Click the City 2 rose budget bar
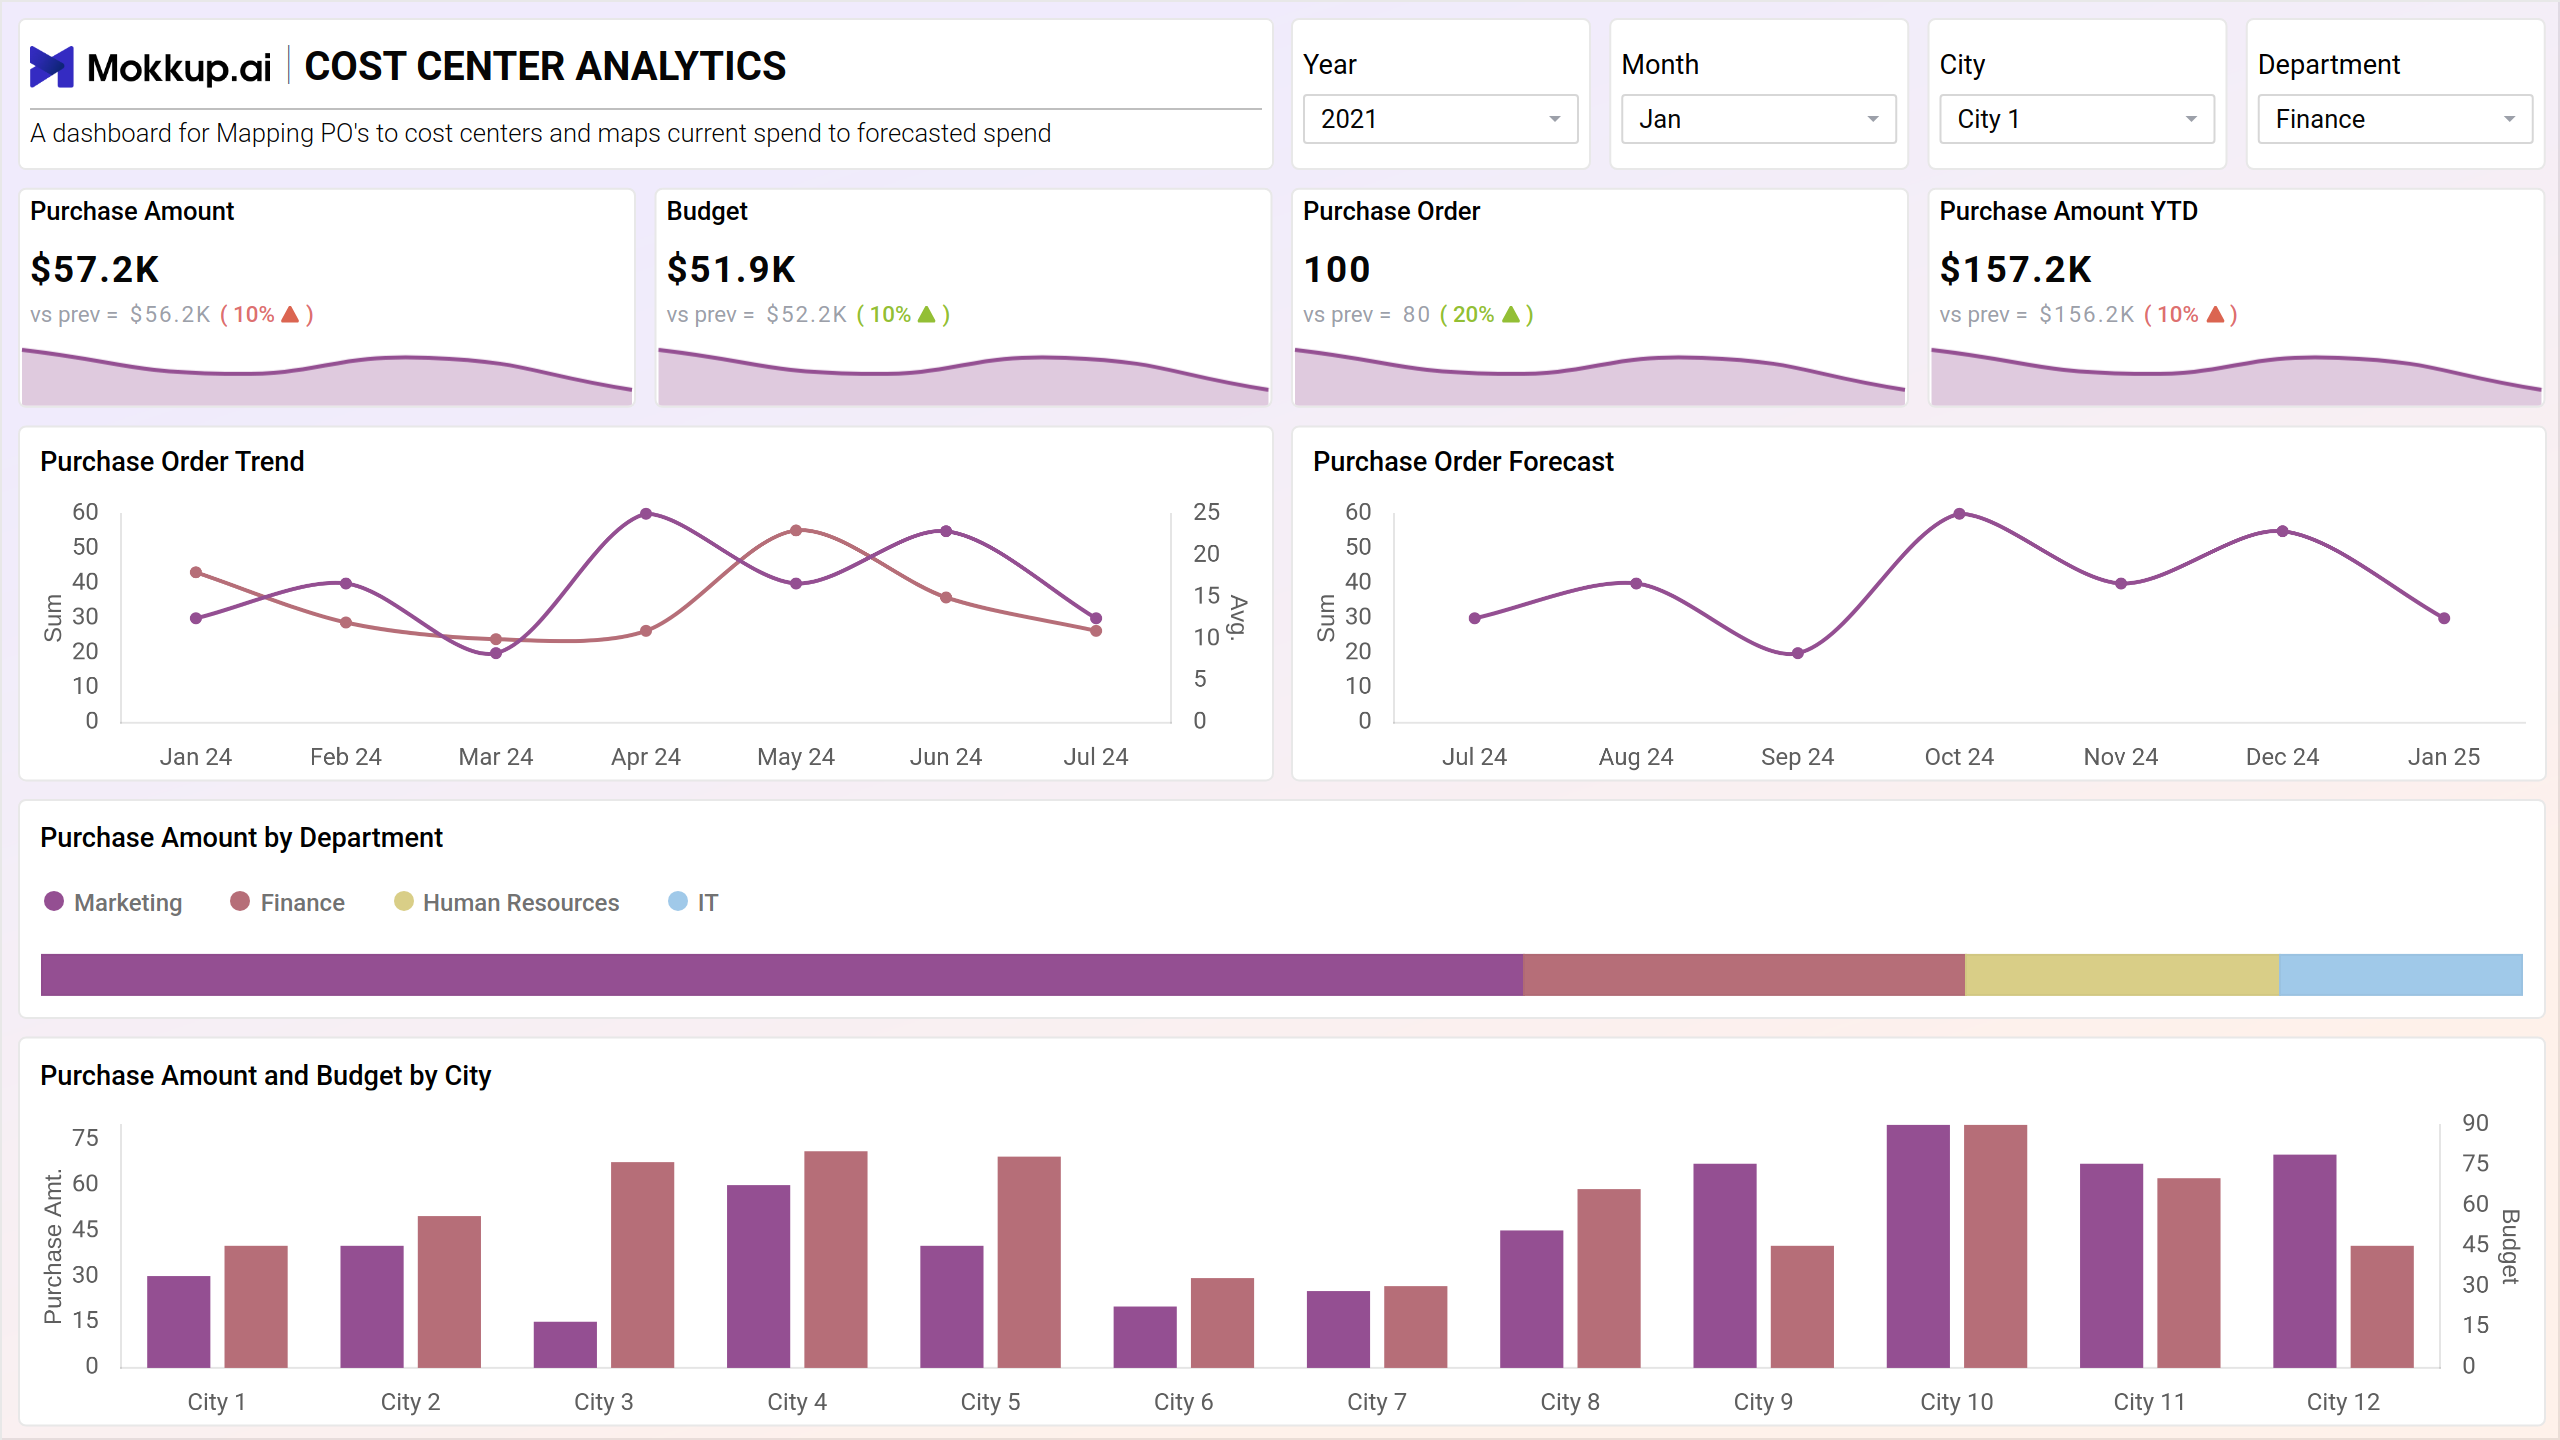The height and width of the screenshot is (1440, 2560). 449,1292
